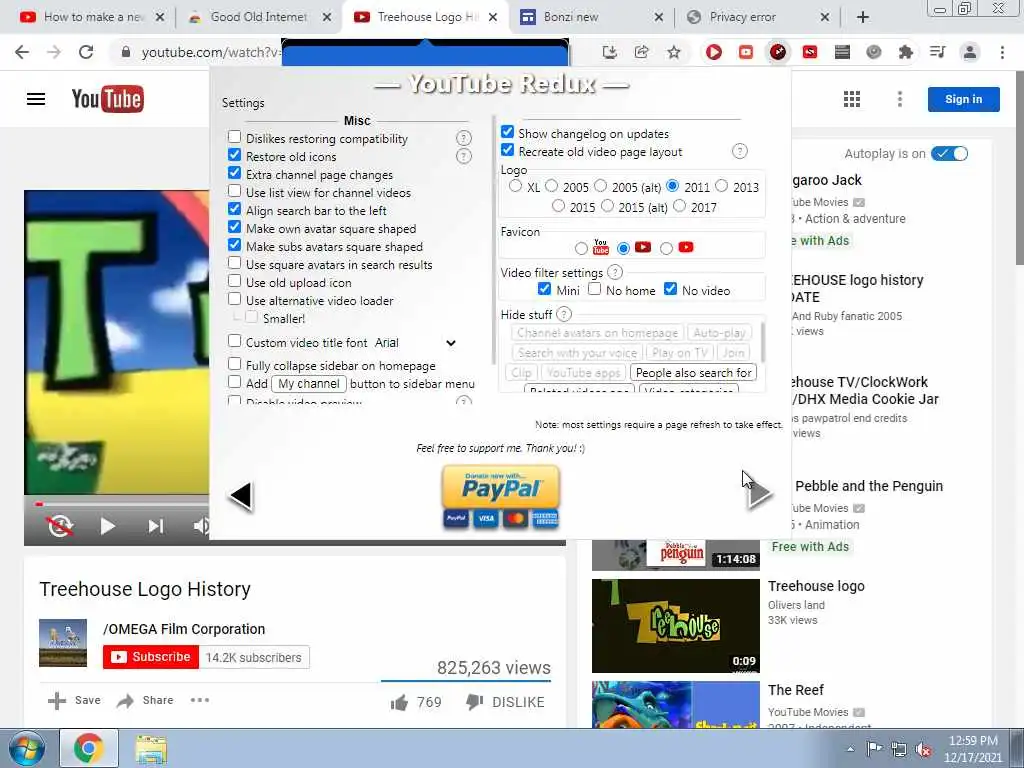
Task: Uncheck Show changelog on updates
Action: click(507, 132)
